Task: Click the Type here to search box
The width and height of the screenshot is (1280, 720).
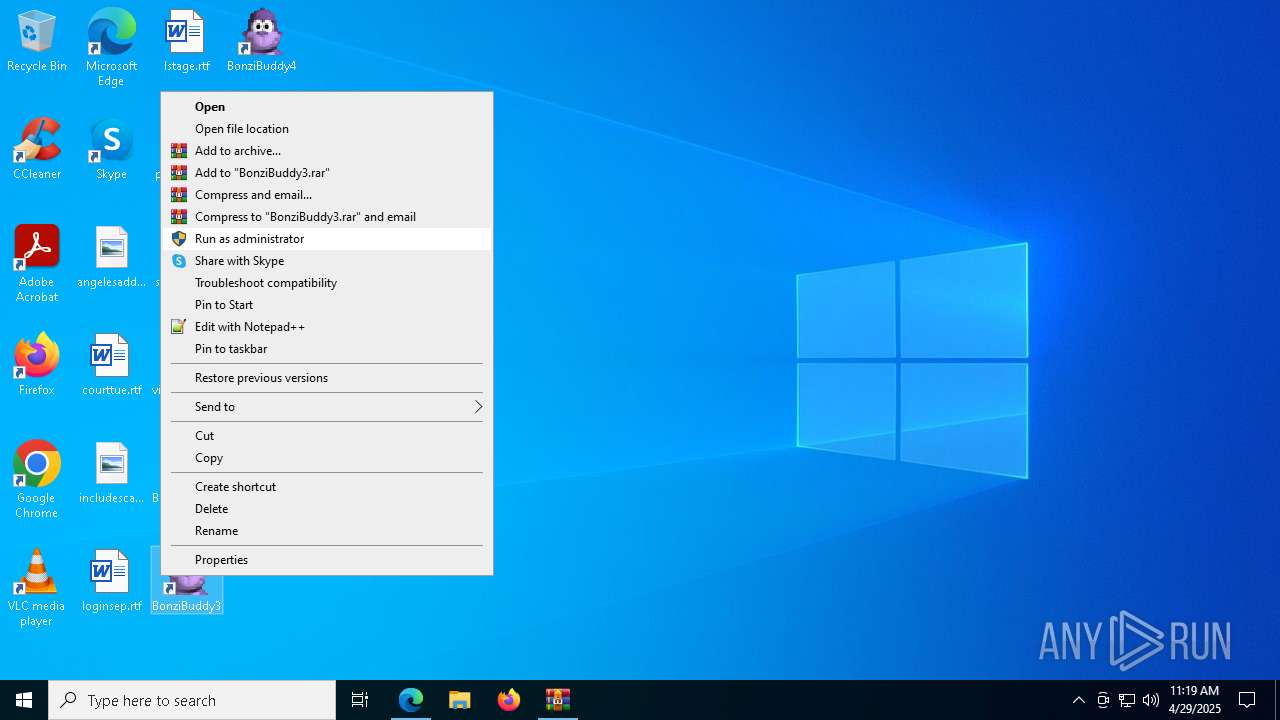Action: (192, 700)
